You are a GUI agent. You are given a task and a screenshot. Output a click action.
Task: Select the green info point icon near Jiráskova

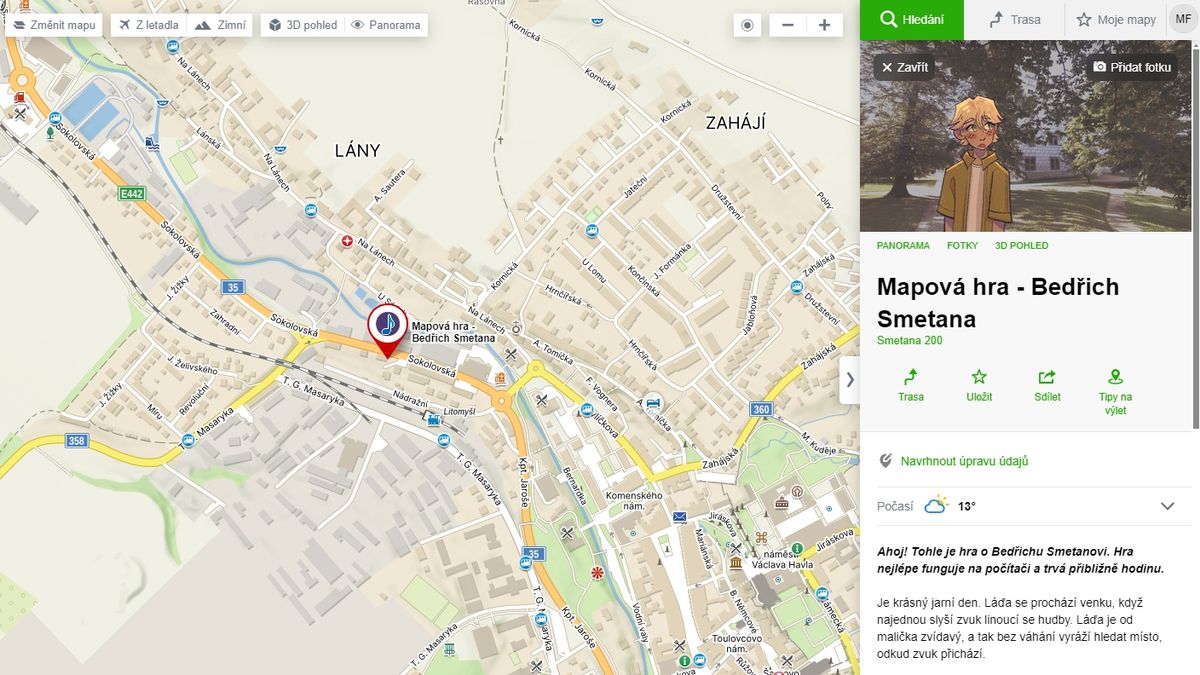[797, 549]
